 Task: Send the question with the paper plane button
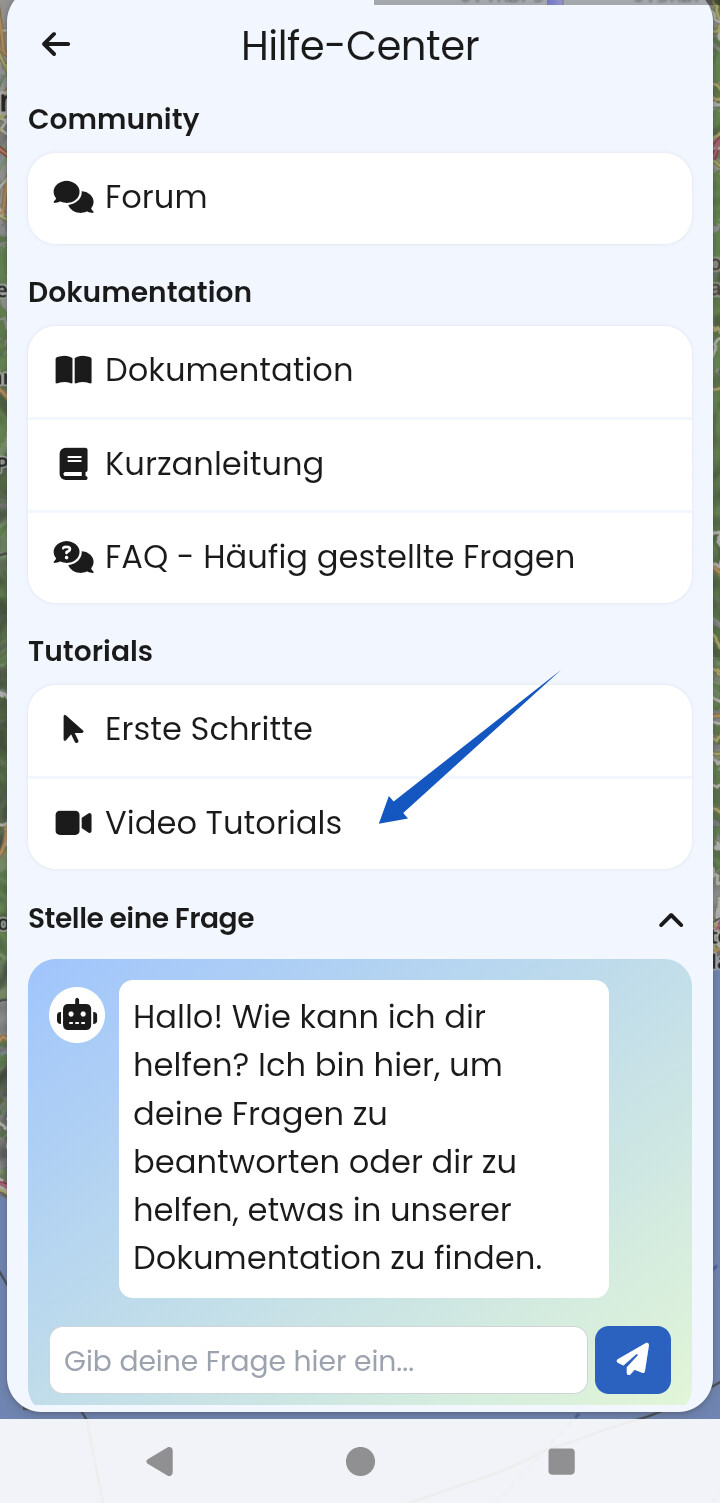pos(633,1359)
